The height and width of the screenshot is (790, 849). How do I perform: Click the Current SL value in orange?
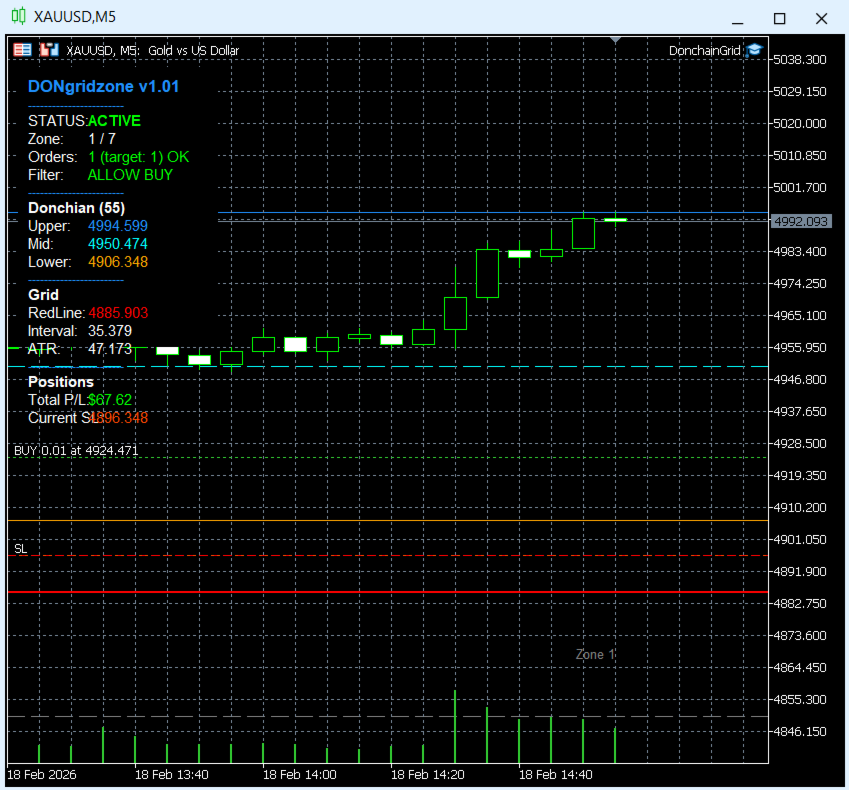pos(119,418)
